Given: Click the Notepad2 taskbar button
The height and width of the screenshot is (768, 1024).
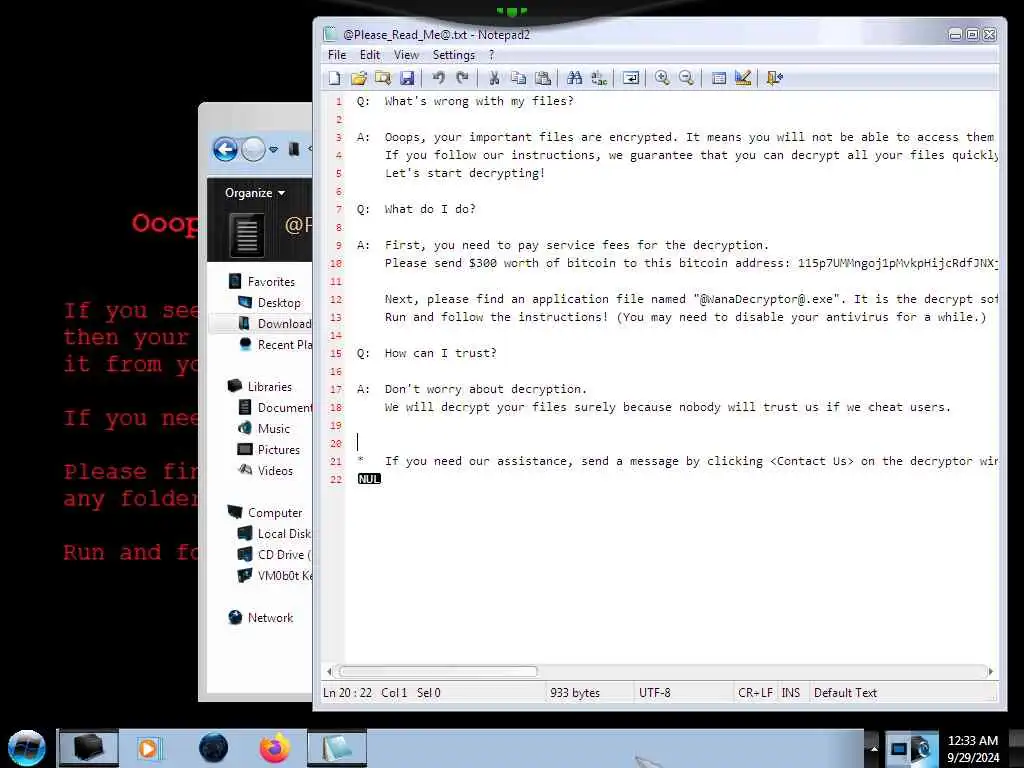Looking at the screenshot, I should (x=337, y=748).
